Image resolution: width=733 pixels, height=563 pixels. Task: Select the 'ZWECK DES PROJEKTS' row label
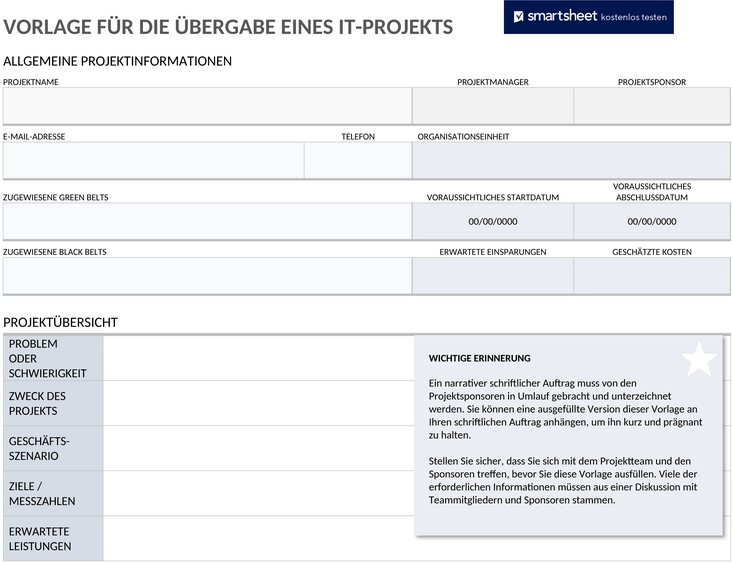click(x=53, y=403)
